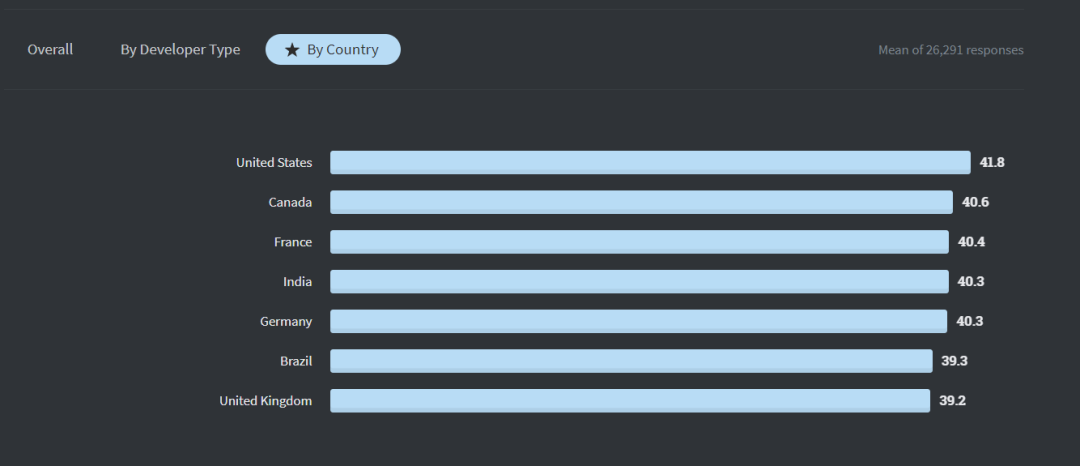Click the United States bar
The image size is (1080, 466).
click(x=650, y=162)
